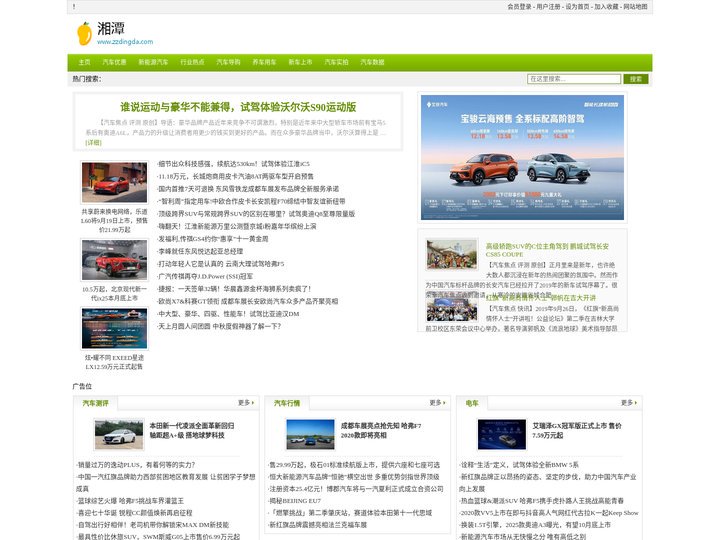Open the 汽车导购 nav item
The width and height of the screenshot is (720, 540).
[x=228, y=62]
